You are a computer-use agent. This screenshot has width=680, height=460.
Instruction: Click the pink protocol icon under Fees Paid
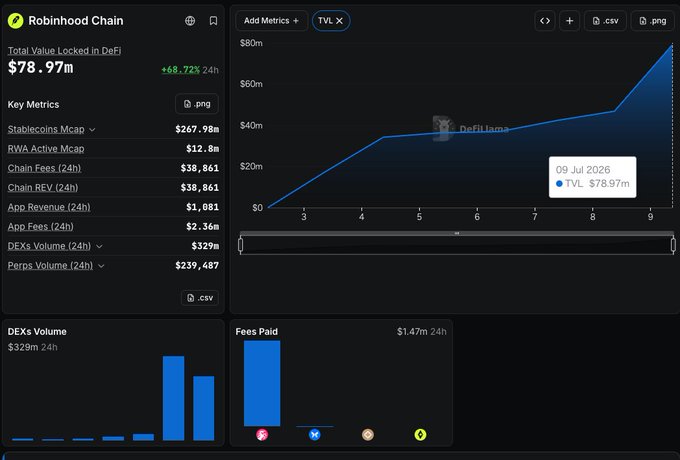262,434
